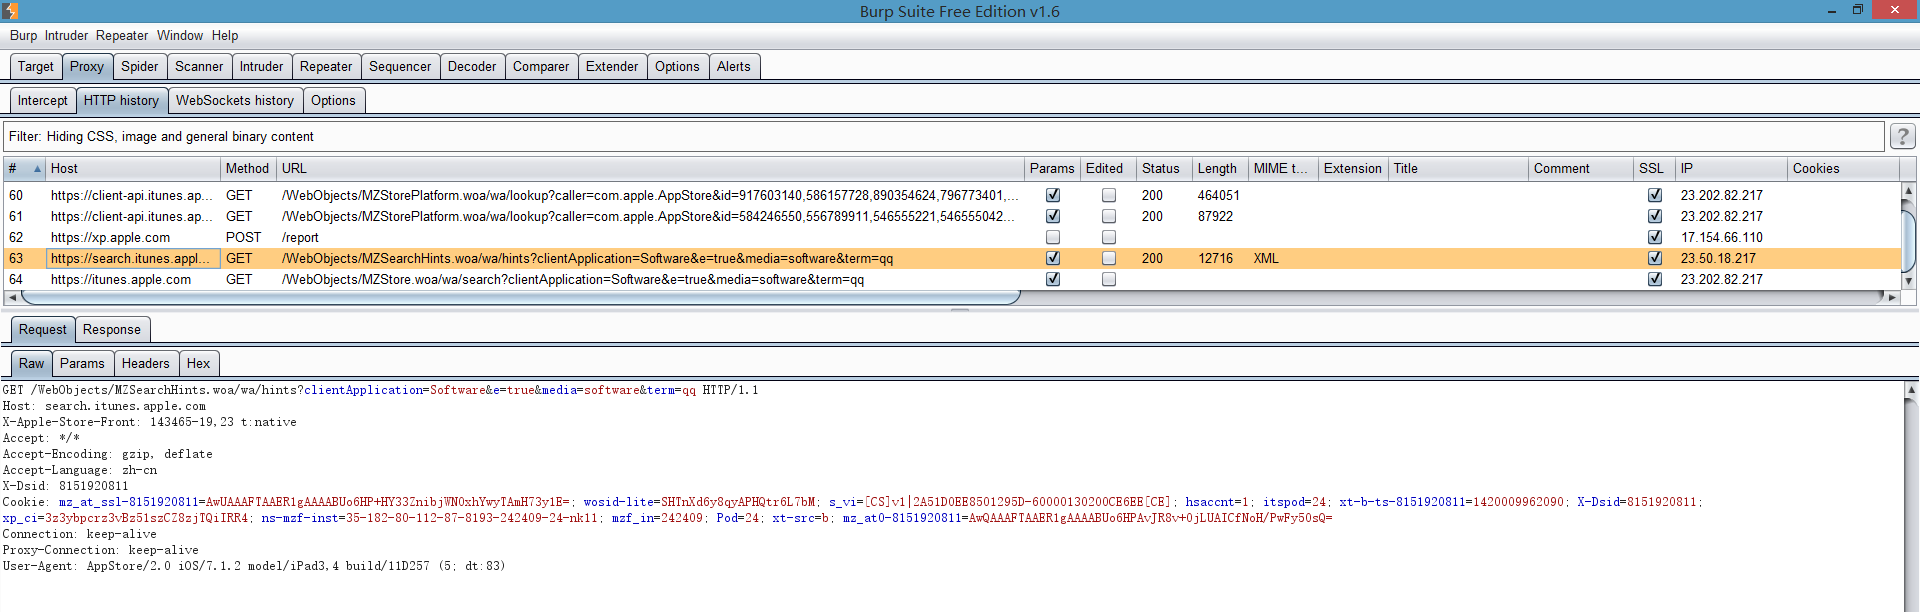This screenshot has width=1920, height=612.
Task: Click the help question mark icon
Action: [x=1902, y=136]
